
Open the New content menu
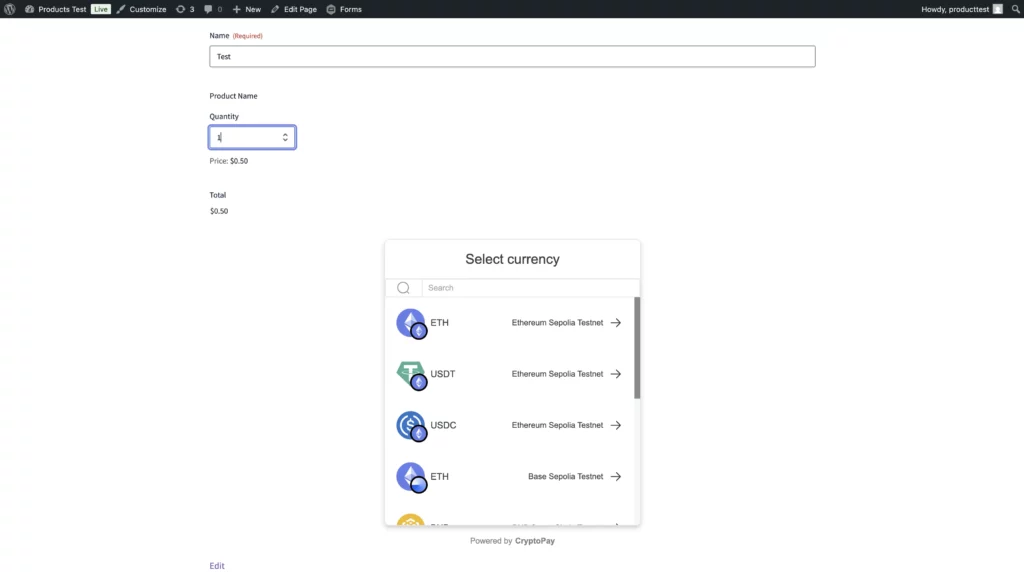[246, 9]
